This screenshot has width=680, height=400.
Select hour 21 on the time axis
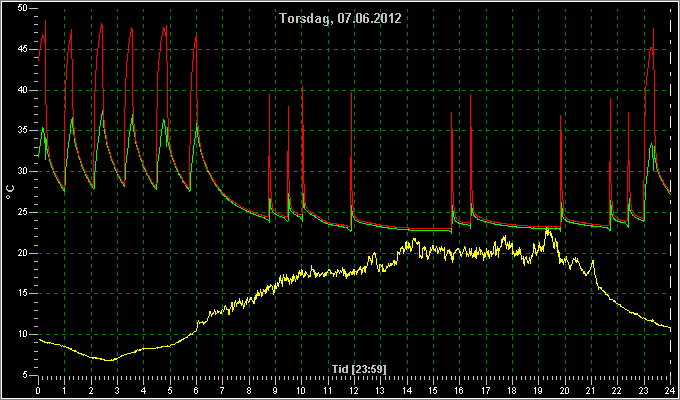(591, 389)
